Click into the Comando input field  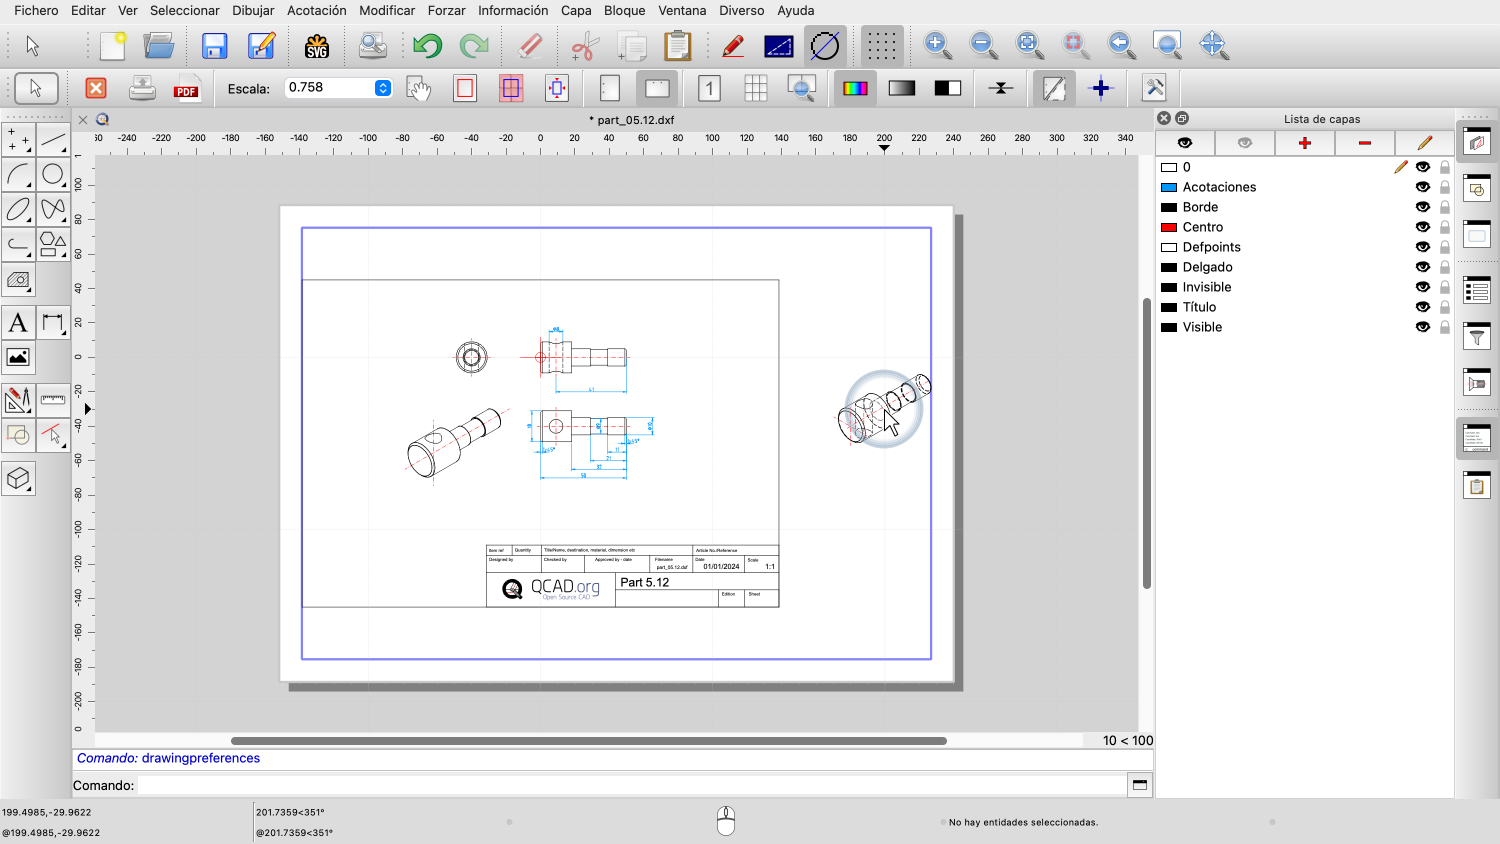click(x=630, y=785)
